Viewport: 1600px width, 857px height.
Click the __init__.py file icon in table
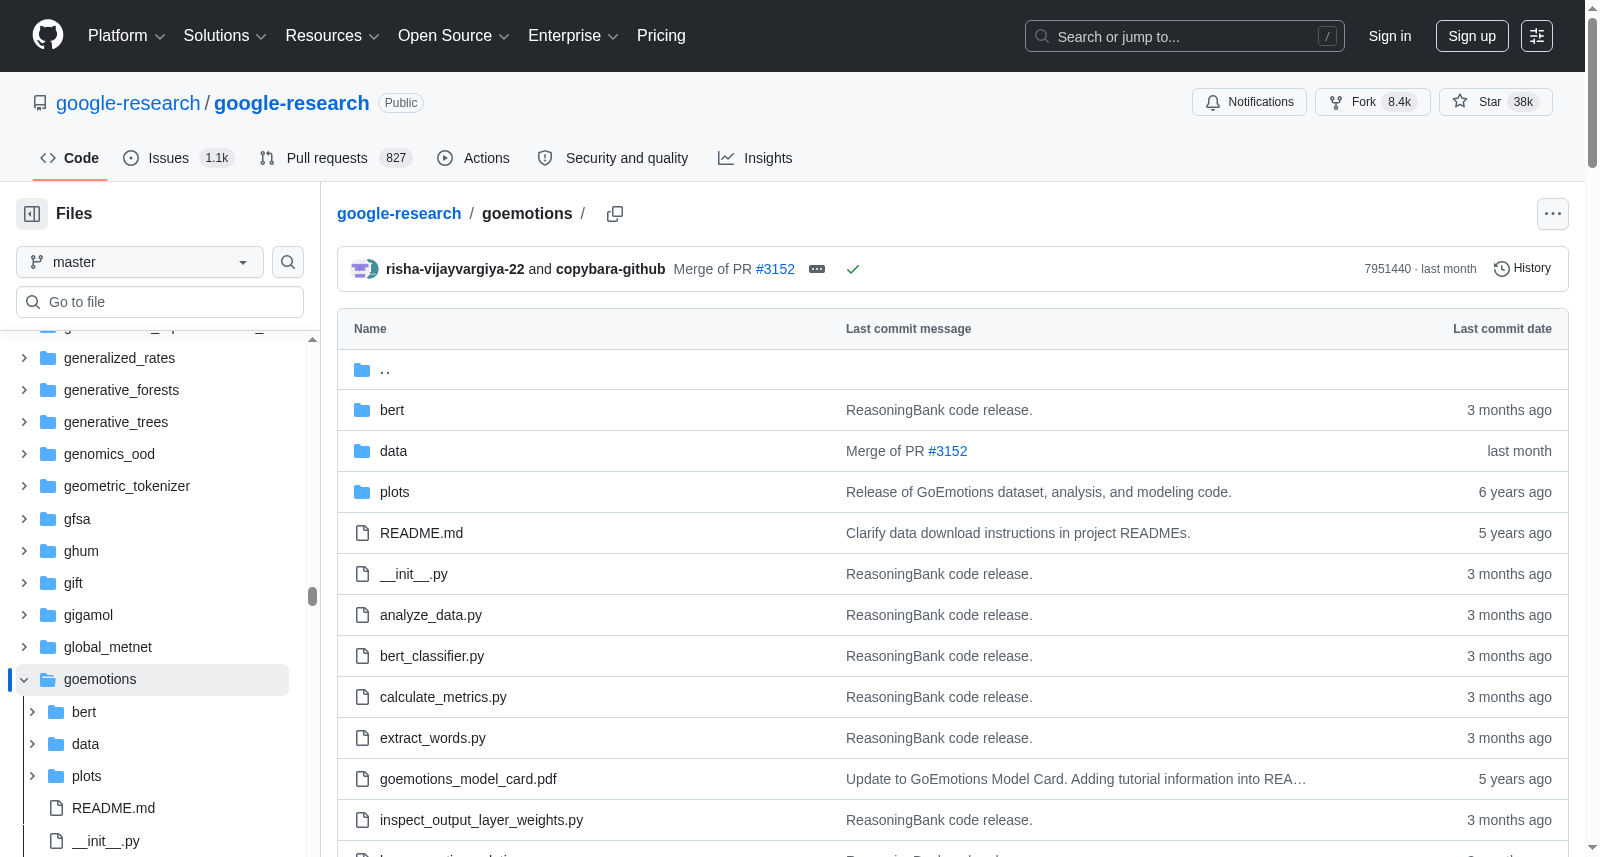click(x=362, y=574)
